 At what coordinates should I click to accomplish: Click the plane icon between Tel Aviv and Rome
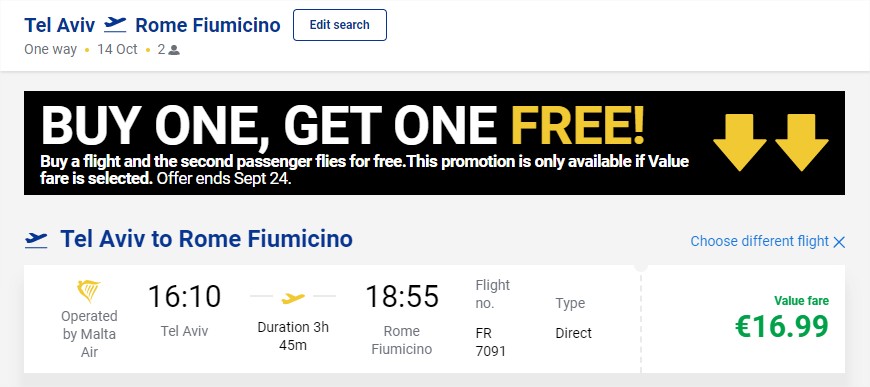tap(115, 24)
